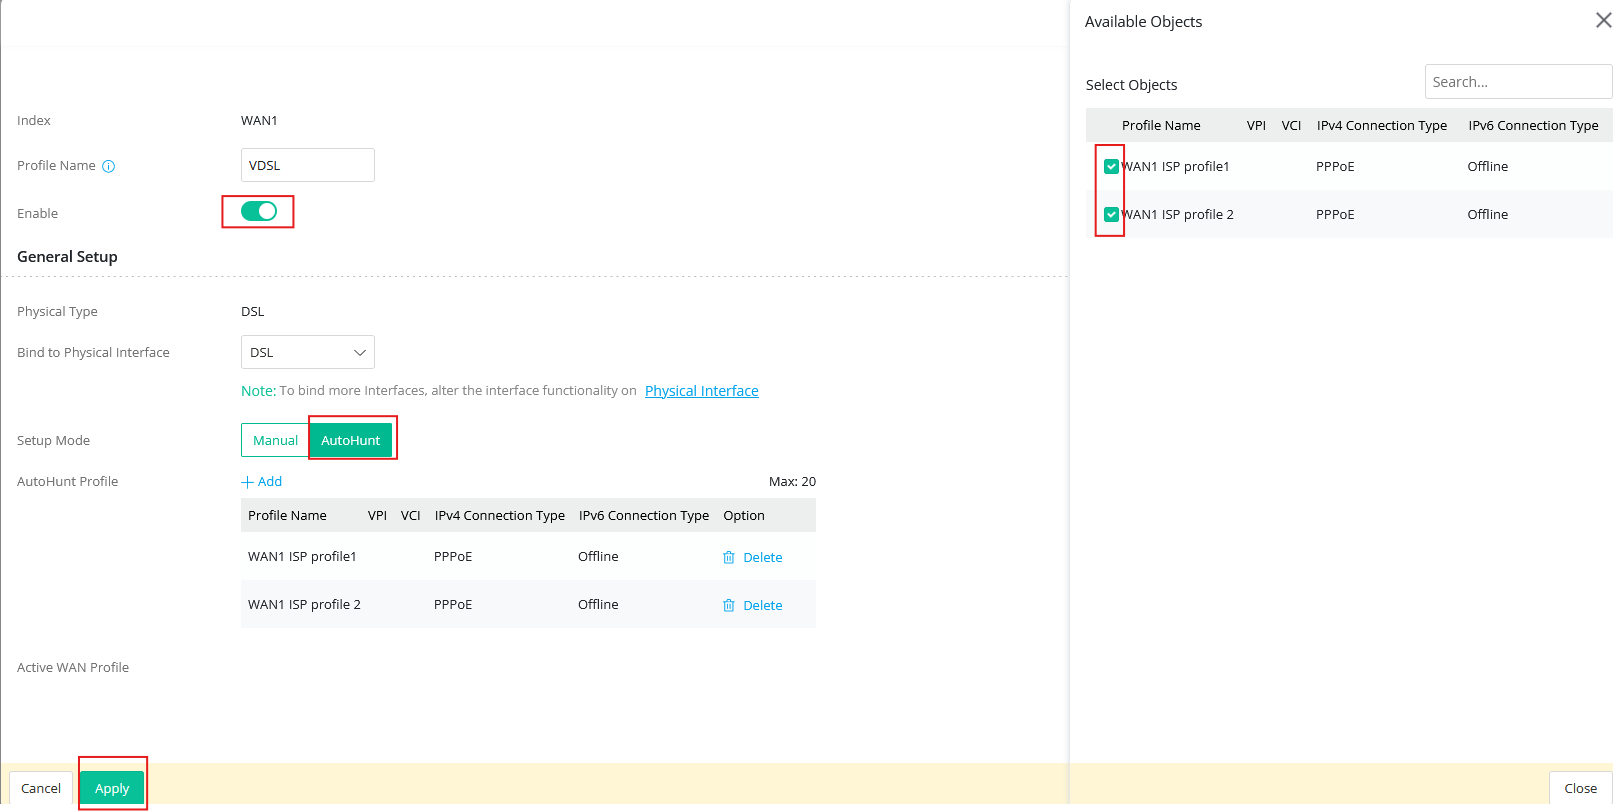Click the VPI header in AutoHunt table
Viewport: 1613px width, 811px height.
(x=377, y=516)
